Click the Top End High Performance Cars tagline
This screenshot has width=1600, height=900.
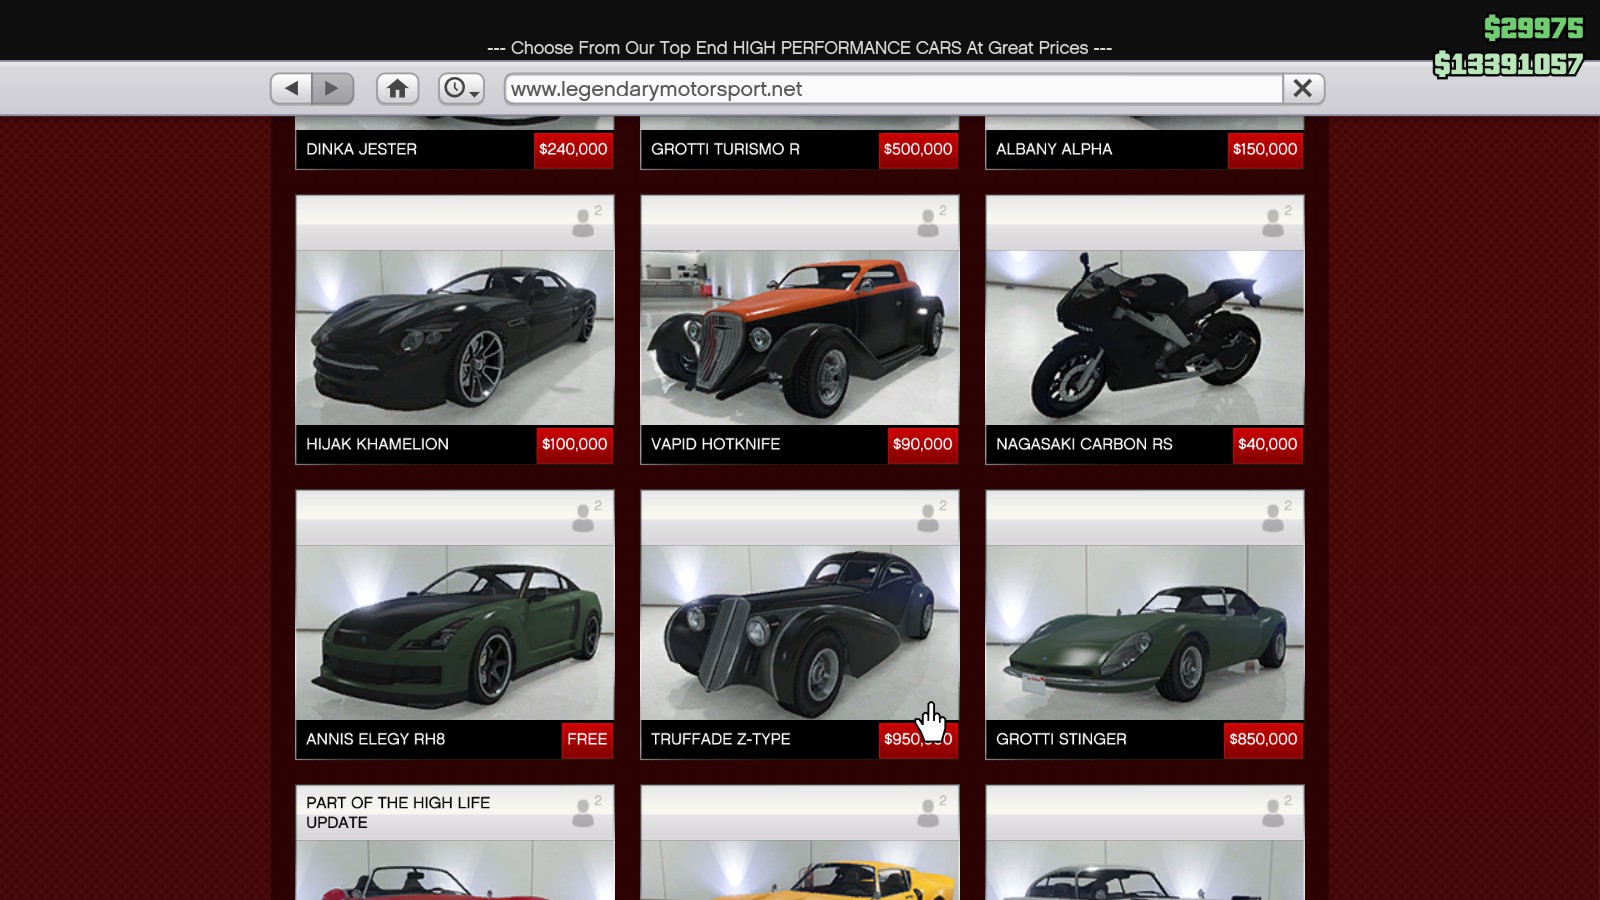(x=799, y=48)
